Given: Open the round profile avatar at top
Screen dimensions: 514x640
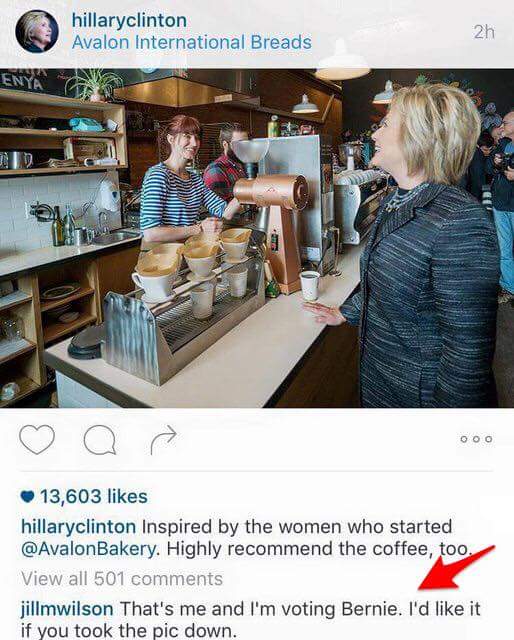Looking at the screenshot, I should point(37,31).
